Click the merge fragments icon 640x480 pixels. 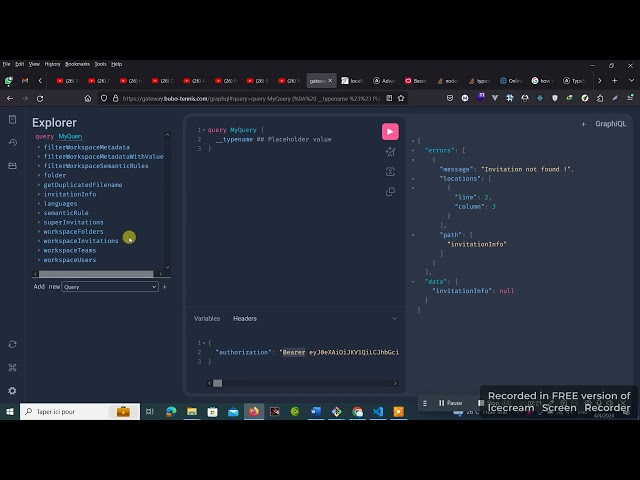pyautogui.click(x=390, y=171)
